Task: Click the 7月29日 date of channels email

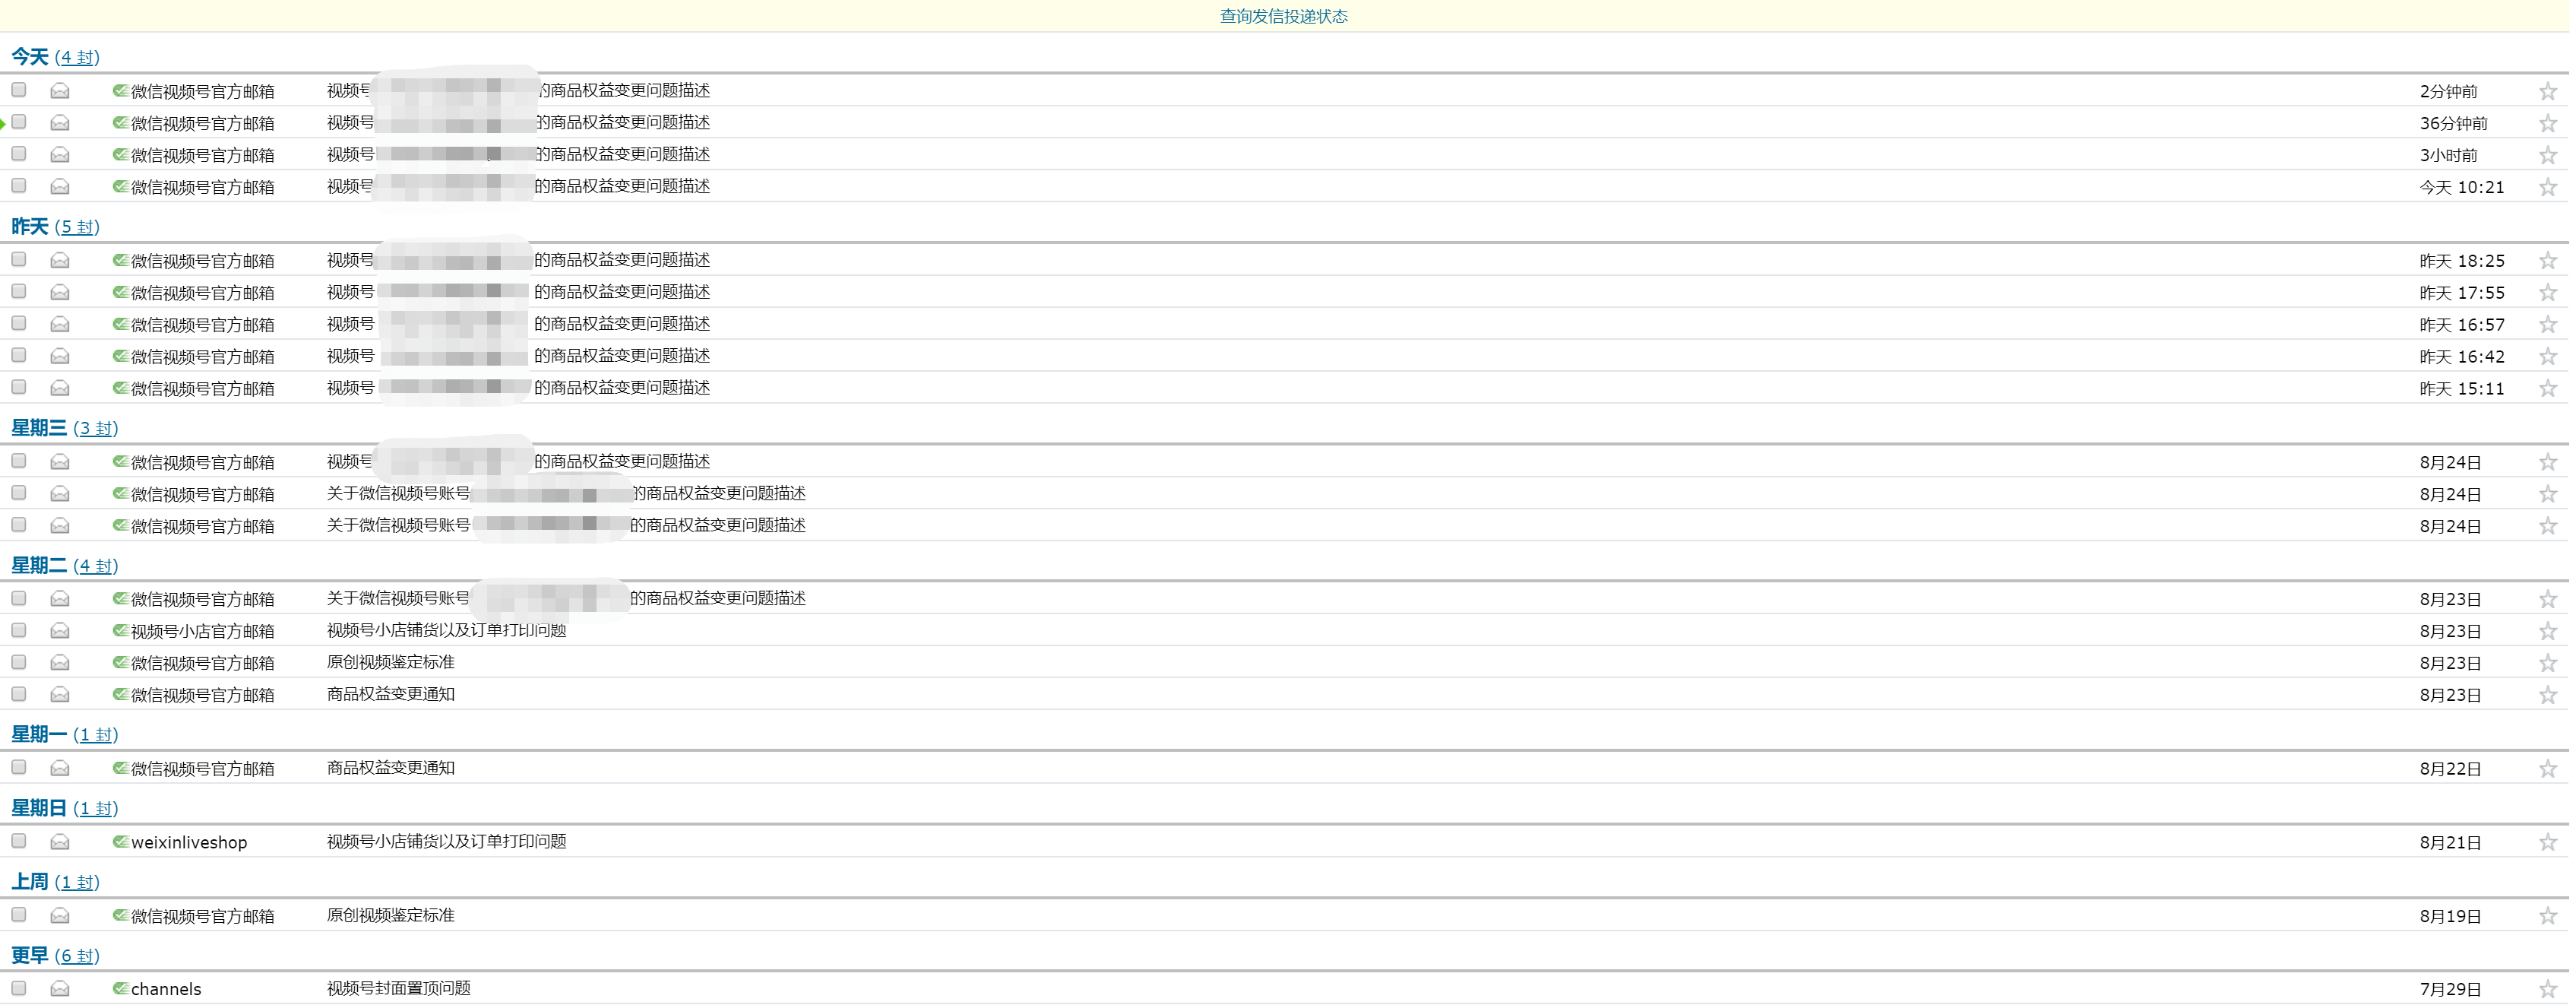Action: (2457, 992)
